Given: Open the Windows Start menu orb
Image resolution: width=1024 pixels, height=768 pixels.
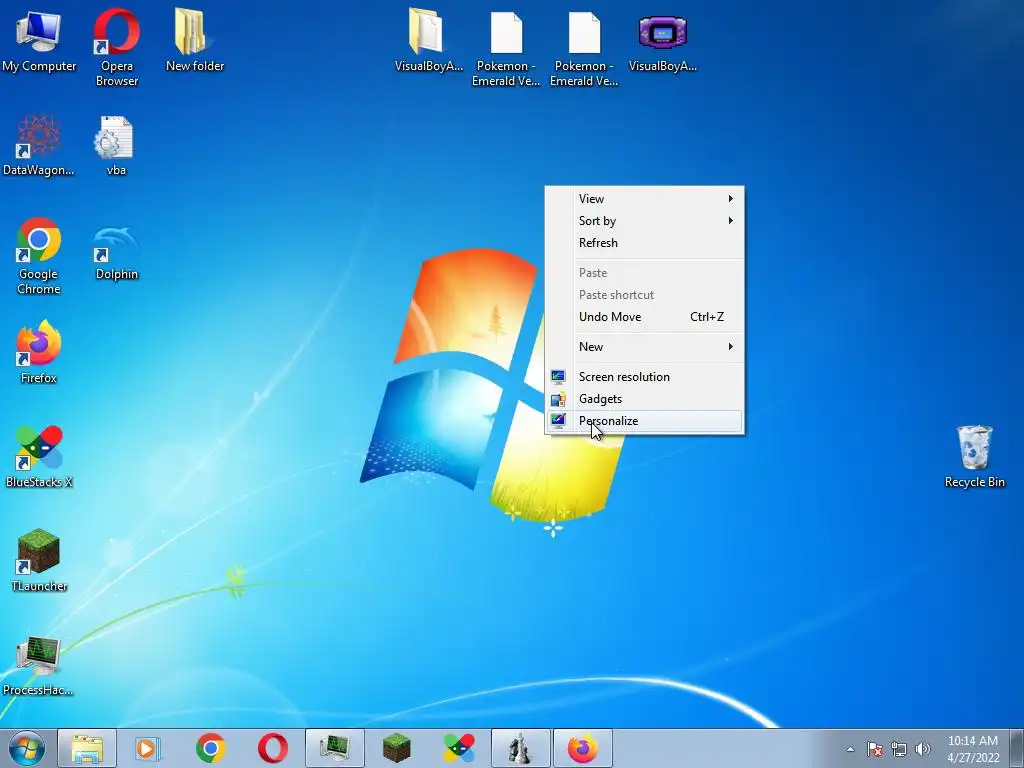Looking at the screenshot, I should coord(26,748).
